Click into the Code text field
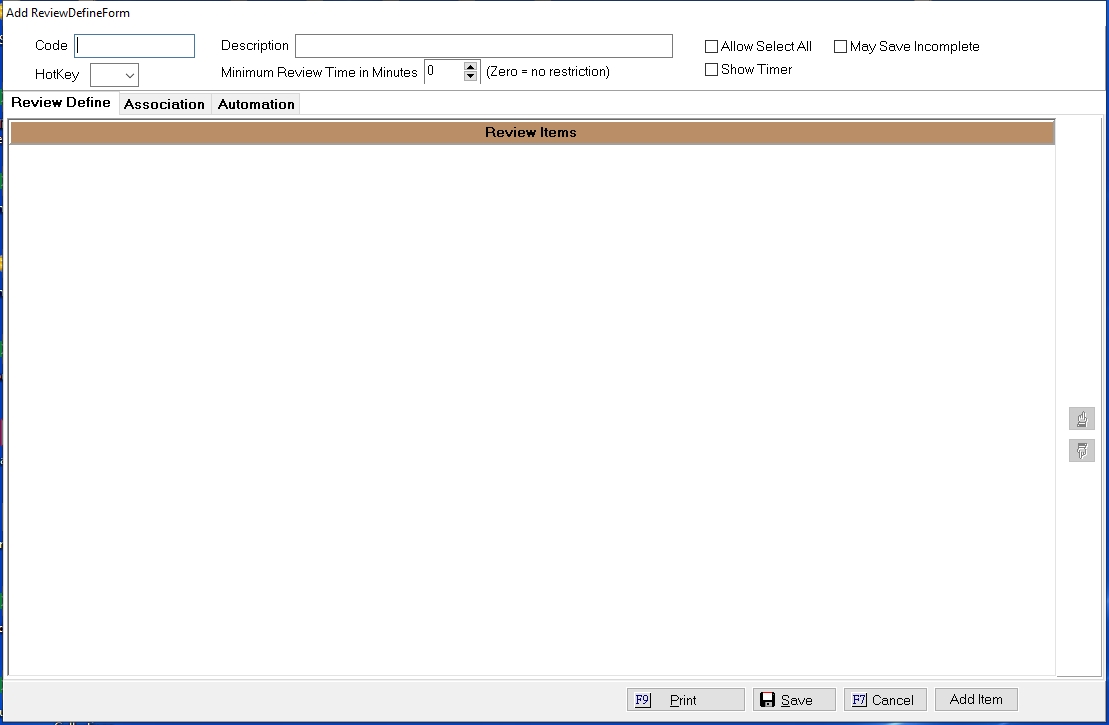1109x725 pixels. (x=135, y=46)
